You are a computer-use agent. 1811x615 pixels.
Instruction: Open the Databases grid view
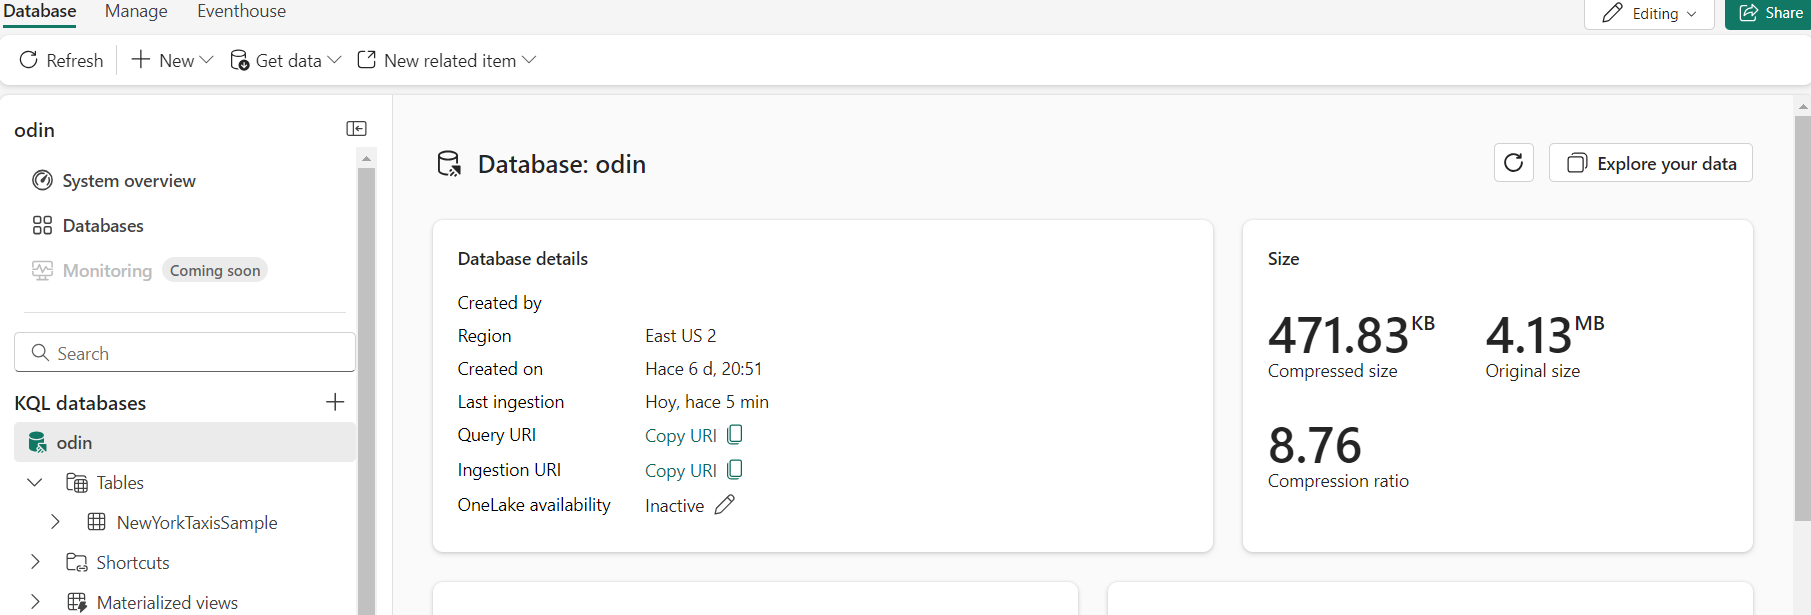[102, 226]
